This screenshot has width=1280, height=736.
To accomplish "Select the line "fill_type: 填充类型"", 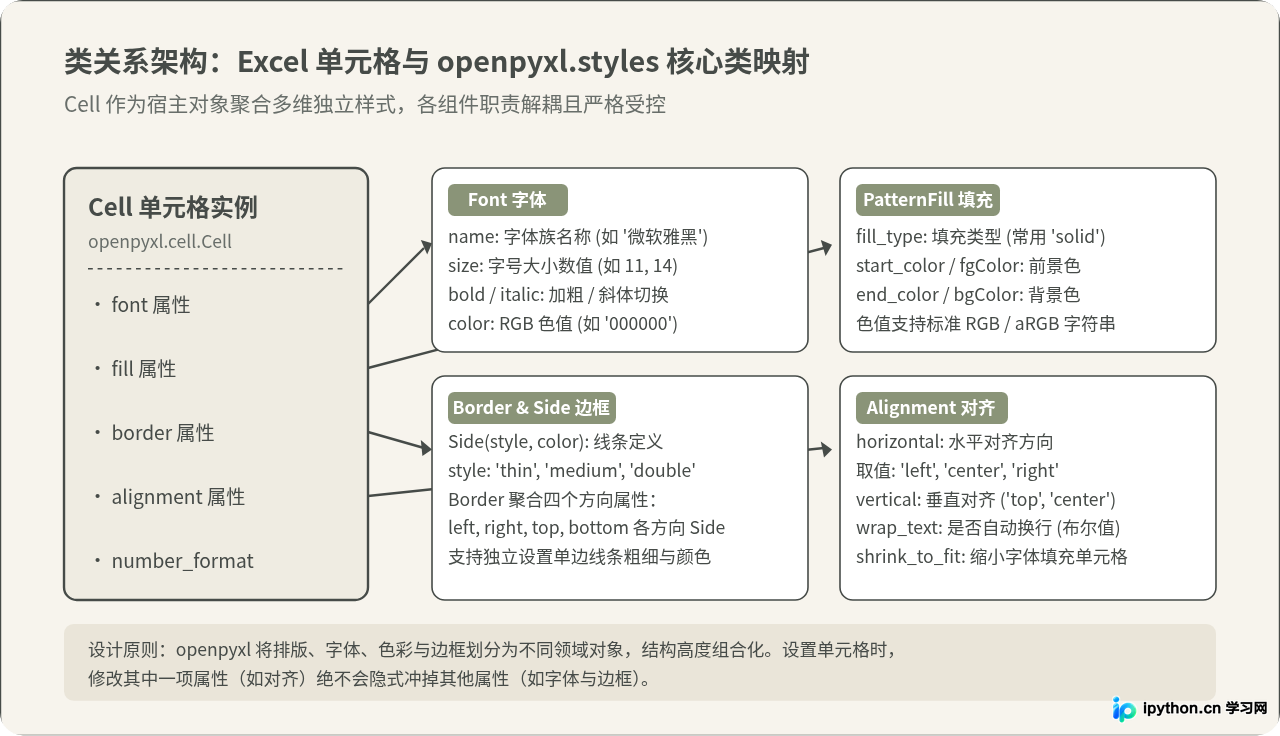I will point(981,237).
